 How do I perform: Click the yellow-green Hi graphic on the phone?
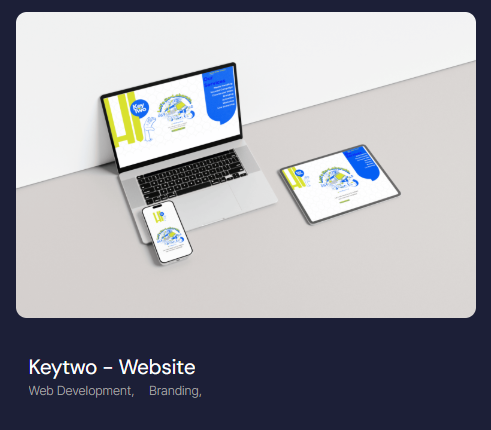pyautogui.click(x=159, y=217)
